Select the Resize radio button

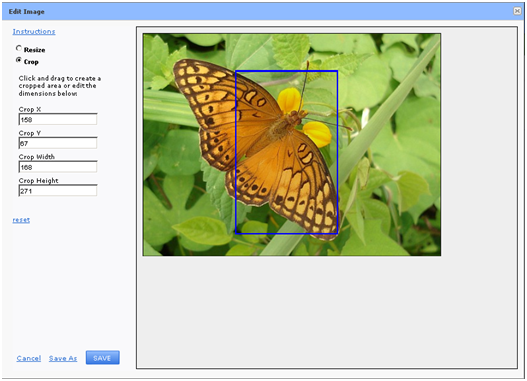(19, 48)
